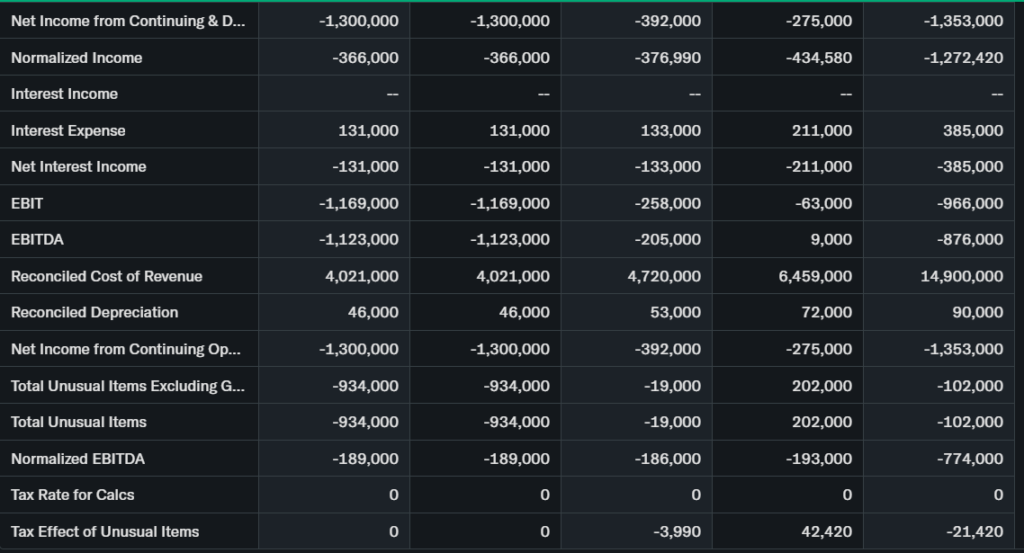1024x553 pixels.
Task: Select the Reconciled Cost of Revenue label
Action: point(106,276)
